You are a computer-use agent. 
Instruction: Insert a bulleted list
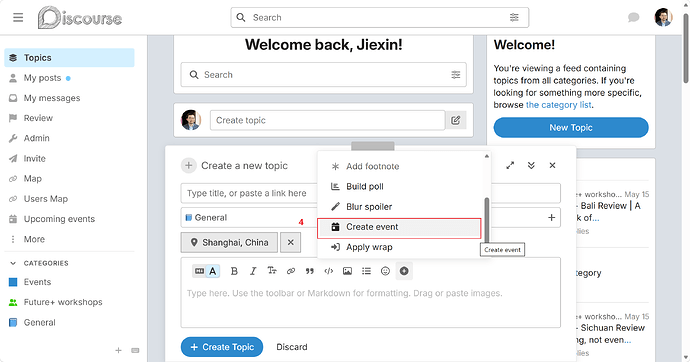[x=367, y=271]
